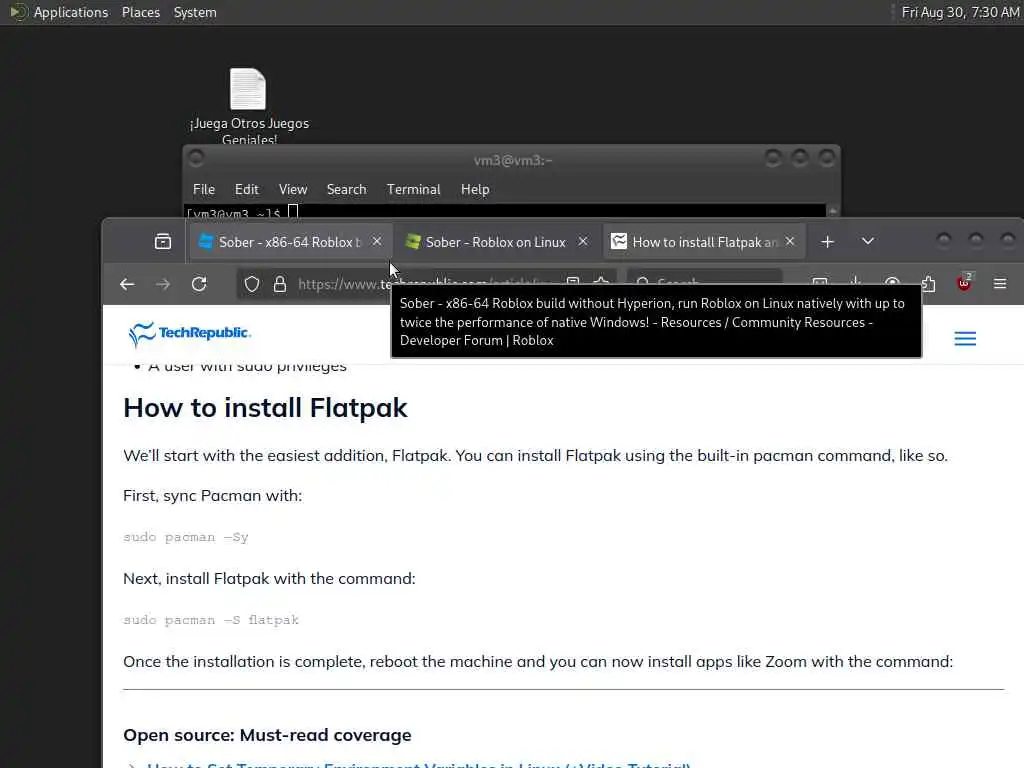Open the terminal Search menu
1024x768 pixels.
(x=346, y=189)
